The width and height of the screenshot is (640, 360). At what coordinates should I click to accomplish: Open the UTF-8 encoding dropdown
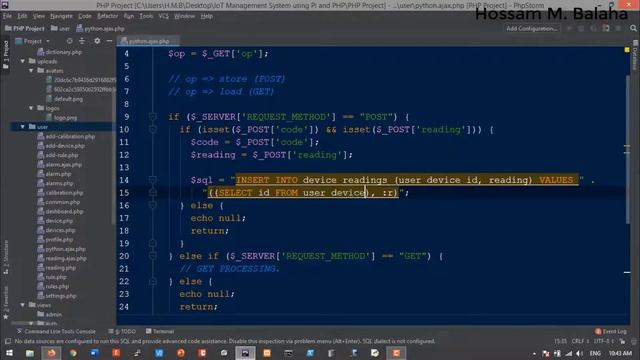pyautogui.click(x=604, y=341)
